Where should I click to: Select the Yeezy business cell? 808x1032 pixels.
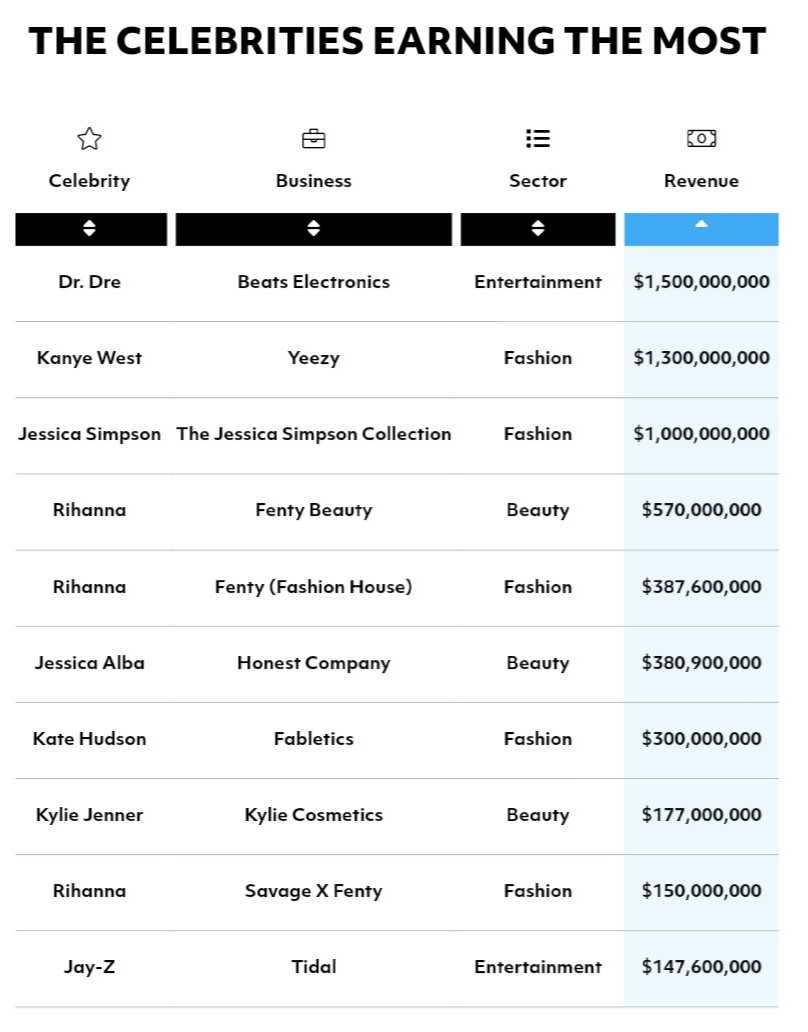click(314, 359)
